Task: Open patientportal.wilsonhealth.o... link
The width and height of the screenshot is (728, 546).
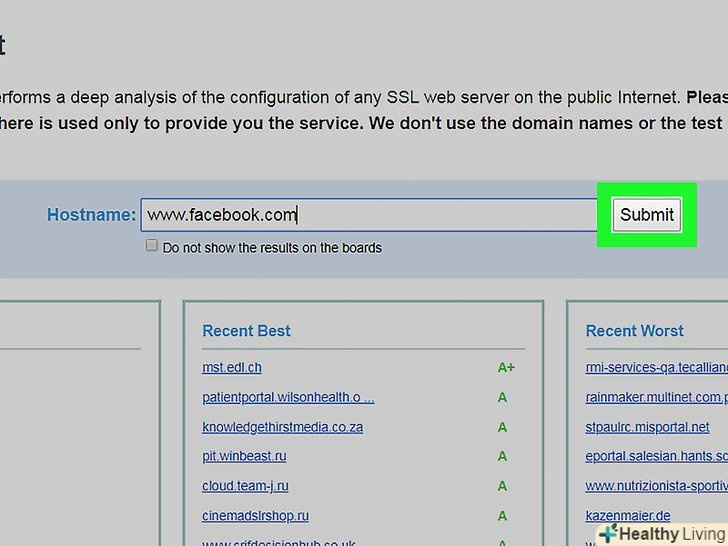Action: pos(288,397)
